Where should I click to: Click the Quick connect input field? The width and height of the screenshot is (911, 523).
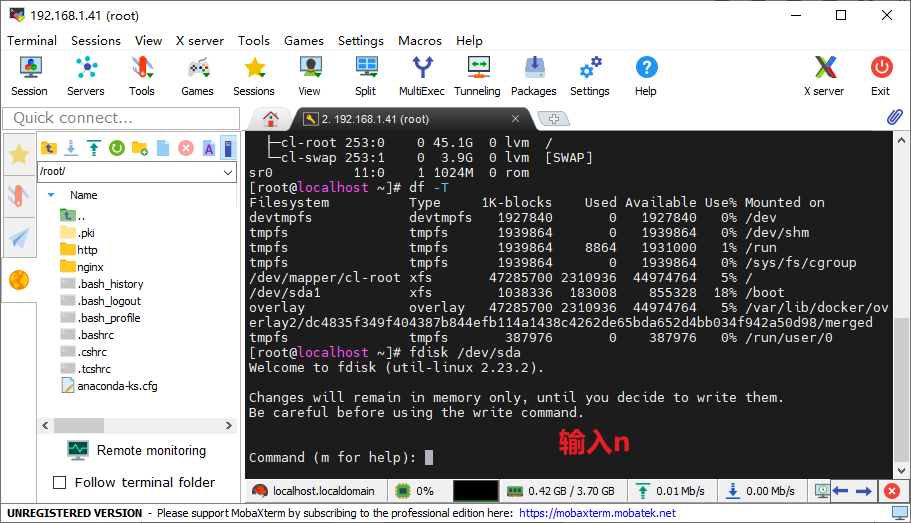tap(121, 118)
